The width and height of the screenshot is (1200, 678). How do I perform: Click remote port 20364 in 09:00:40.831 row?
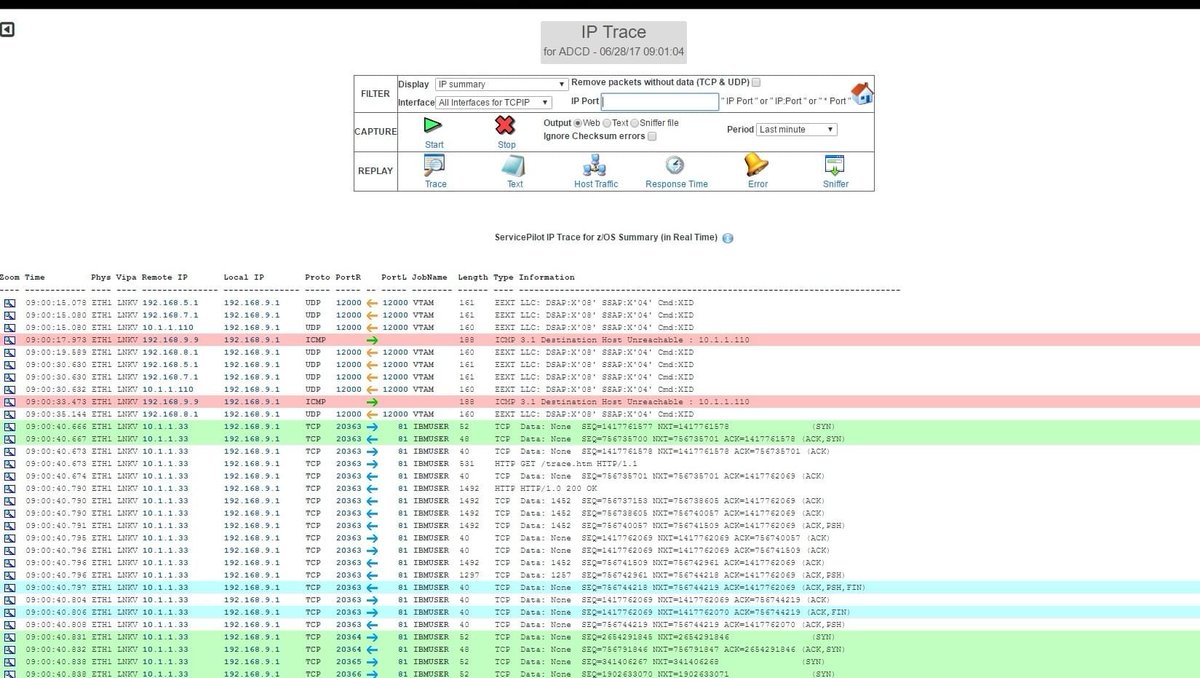point(348,636)
